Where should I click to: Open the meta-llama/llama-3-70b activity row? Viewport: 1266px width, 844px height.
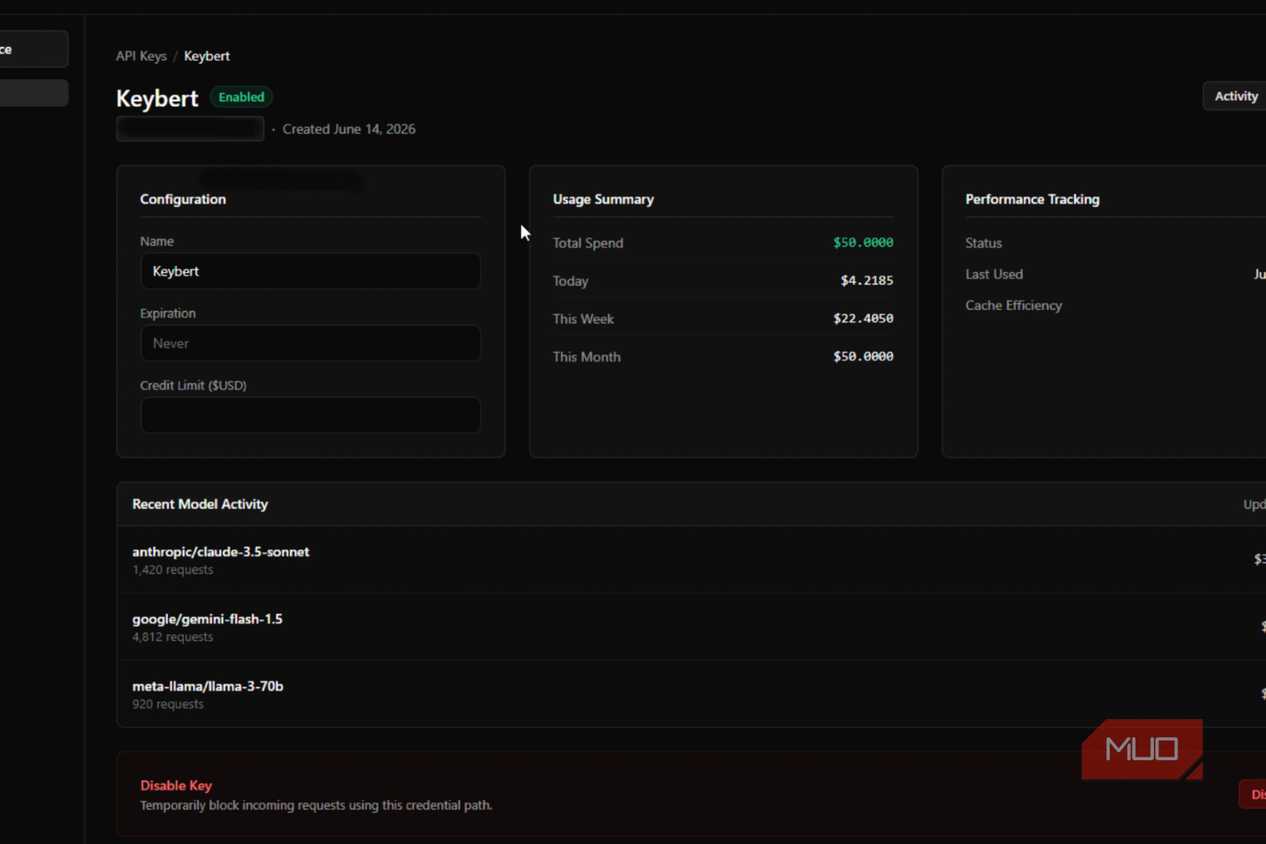click(692, 694)
